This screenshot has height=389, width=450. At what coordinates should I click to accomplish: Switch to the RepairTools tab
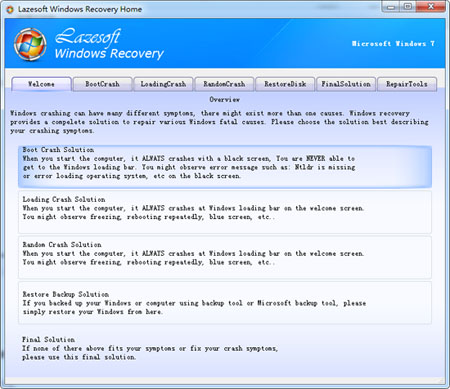407,84
